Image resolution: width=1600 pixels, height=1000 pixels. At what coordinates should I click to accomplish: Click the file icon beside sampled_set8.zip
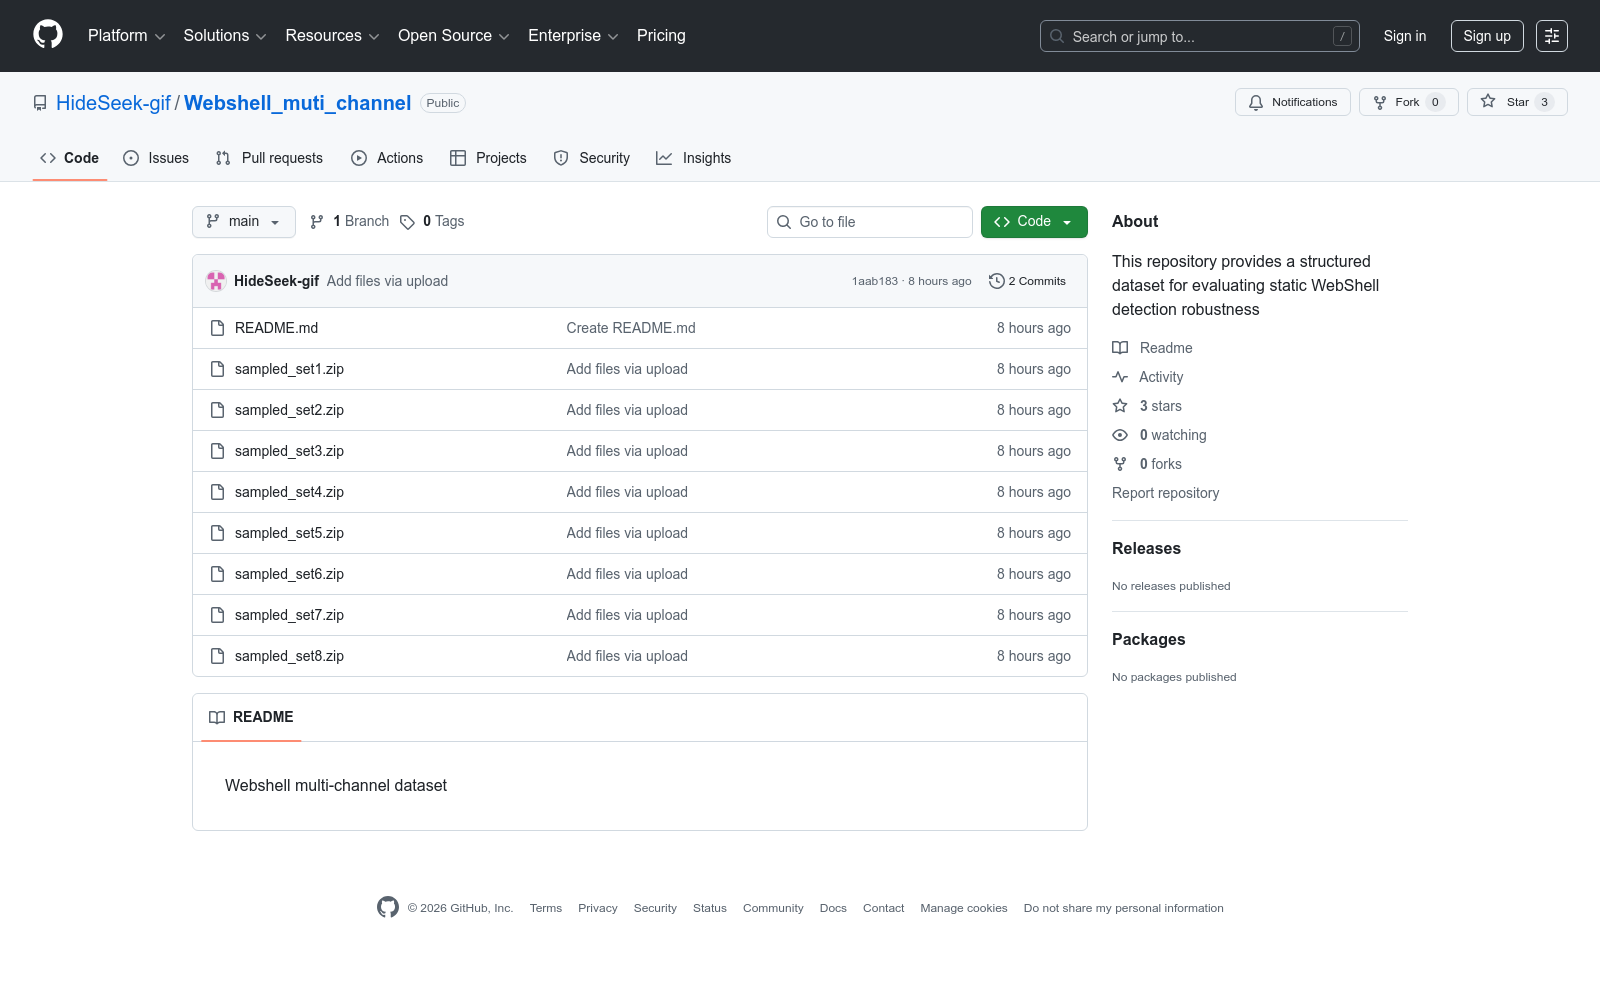click(x=217, y=656)
